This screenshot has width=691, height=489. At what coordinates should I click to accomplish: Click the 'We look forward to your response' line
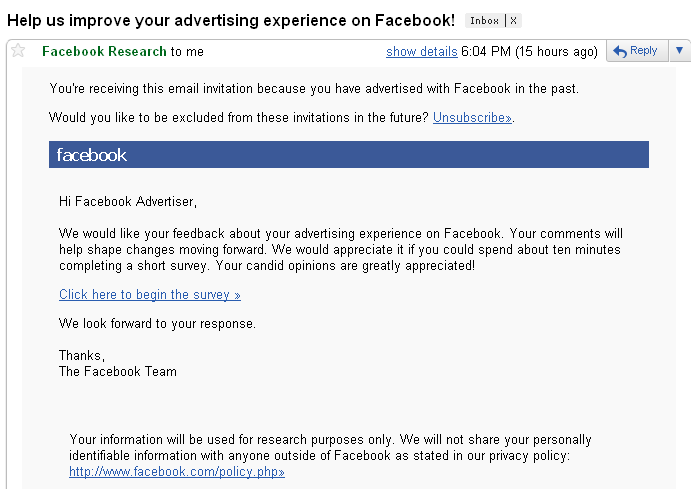(x=157, y=324)
